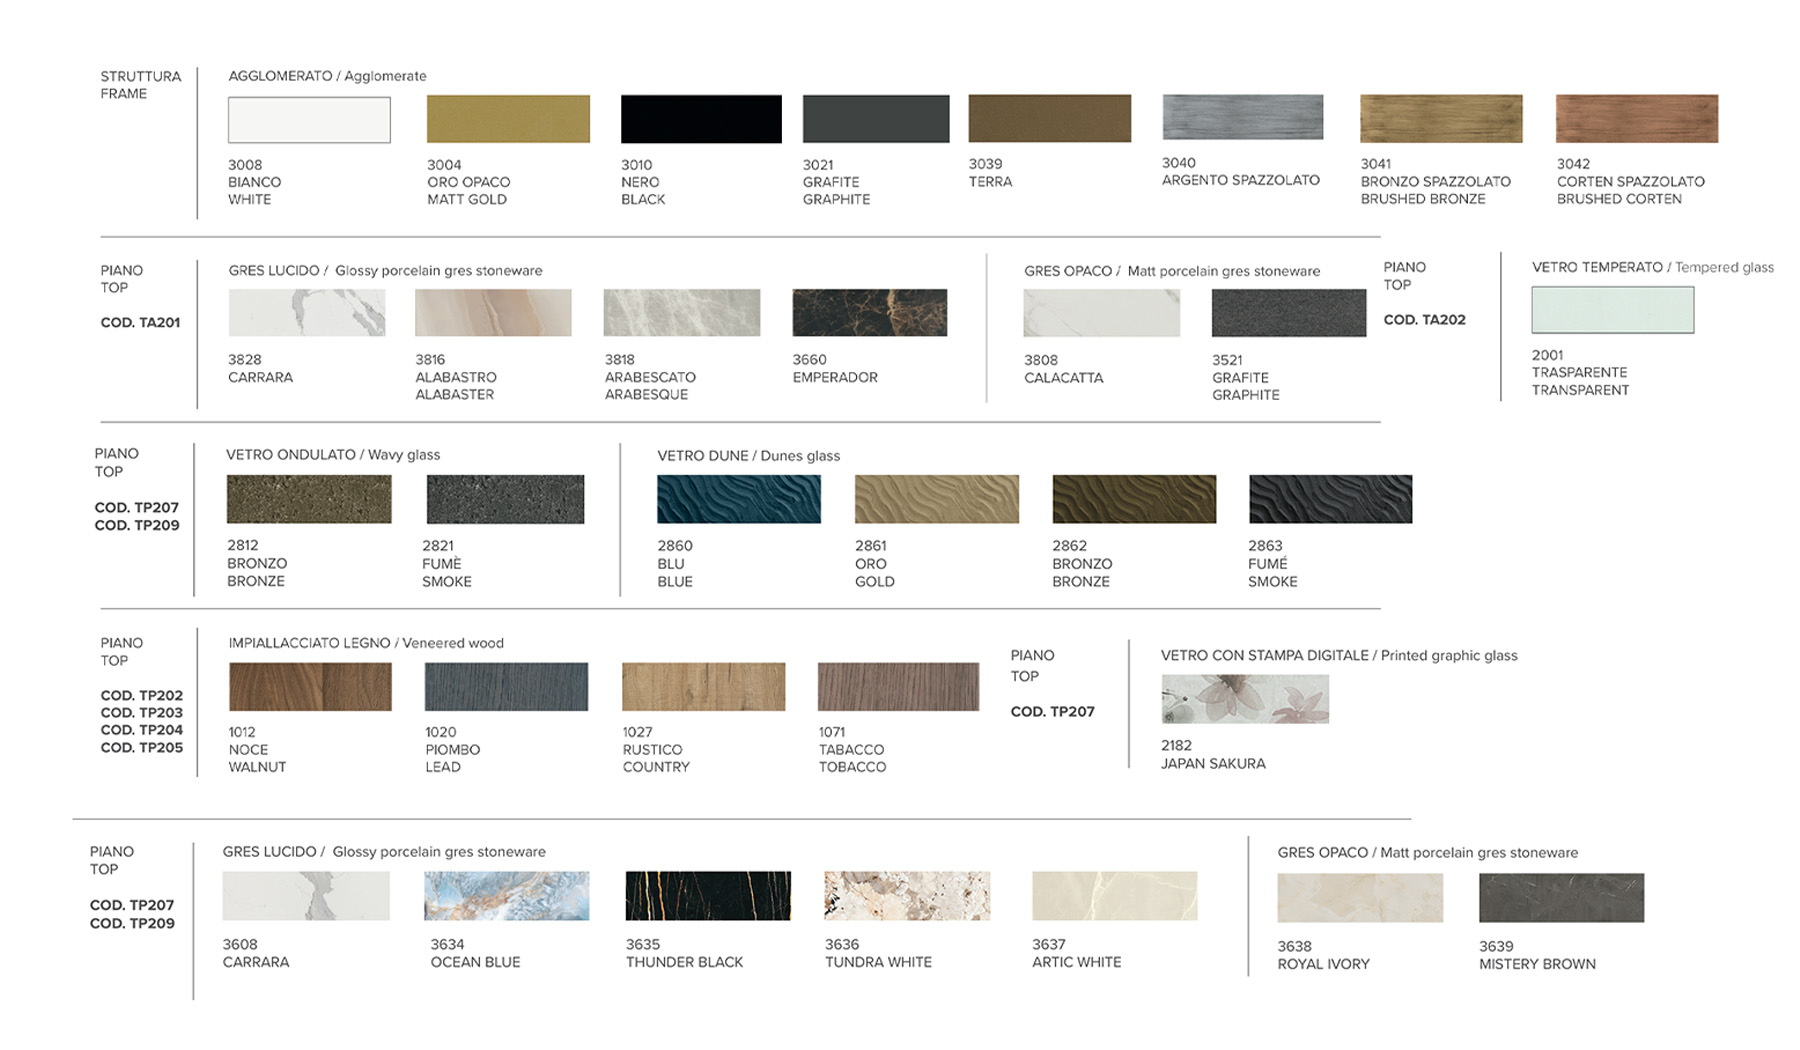Select the 3042 Corten Spazzolato swatch

[x=1636, y=118]
